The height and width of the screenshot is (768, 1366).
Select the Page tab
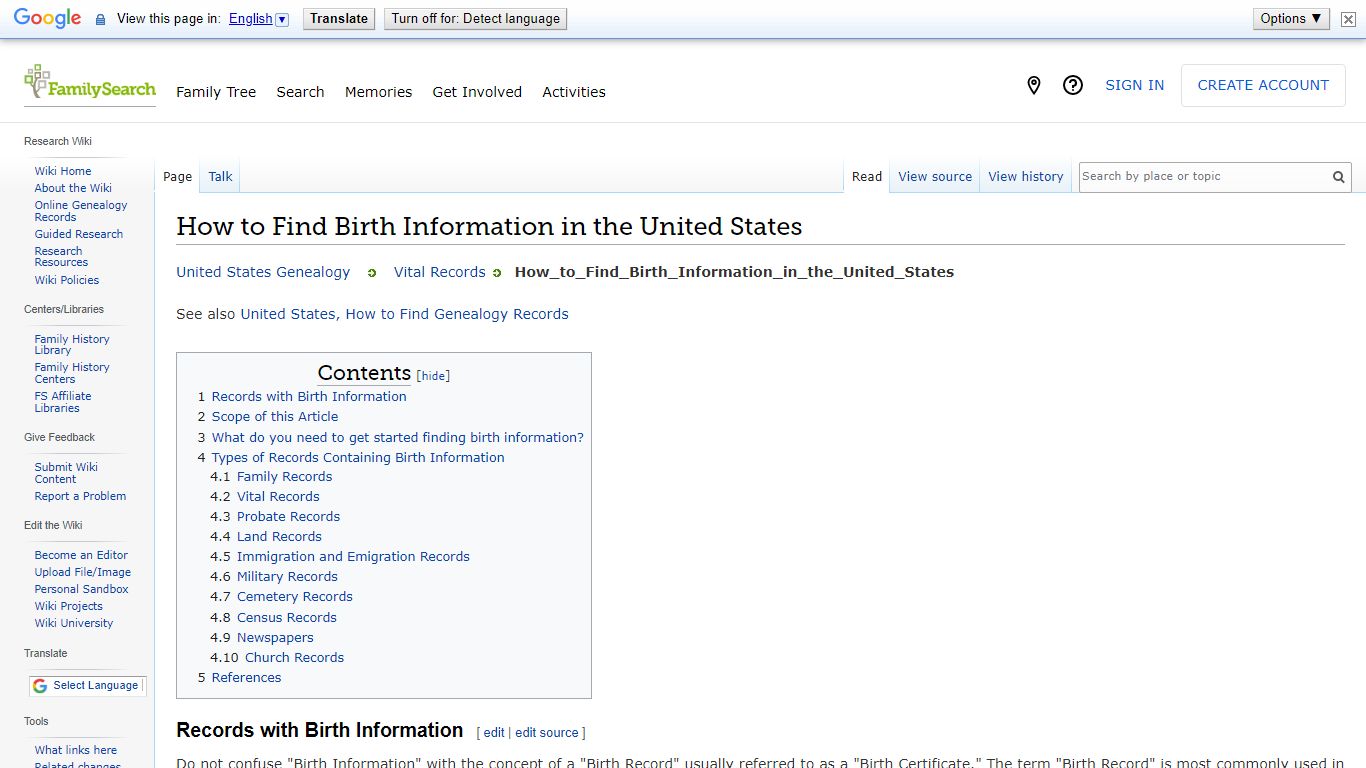[x=177, y=177]
